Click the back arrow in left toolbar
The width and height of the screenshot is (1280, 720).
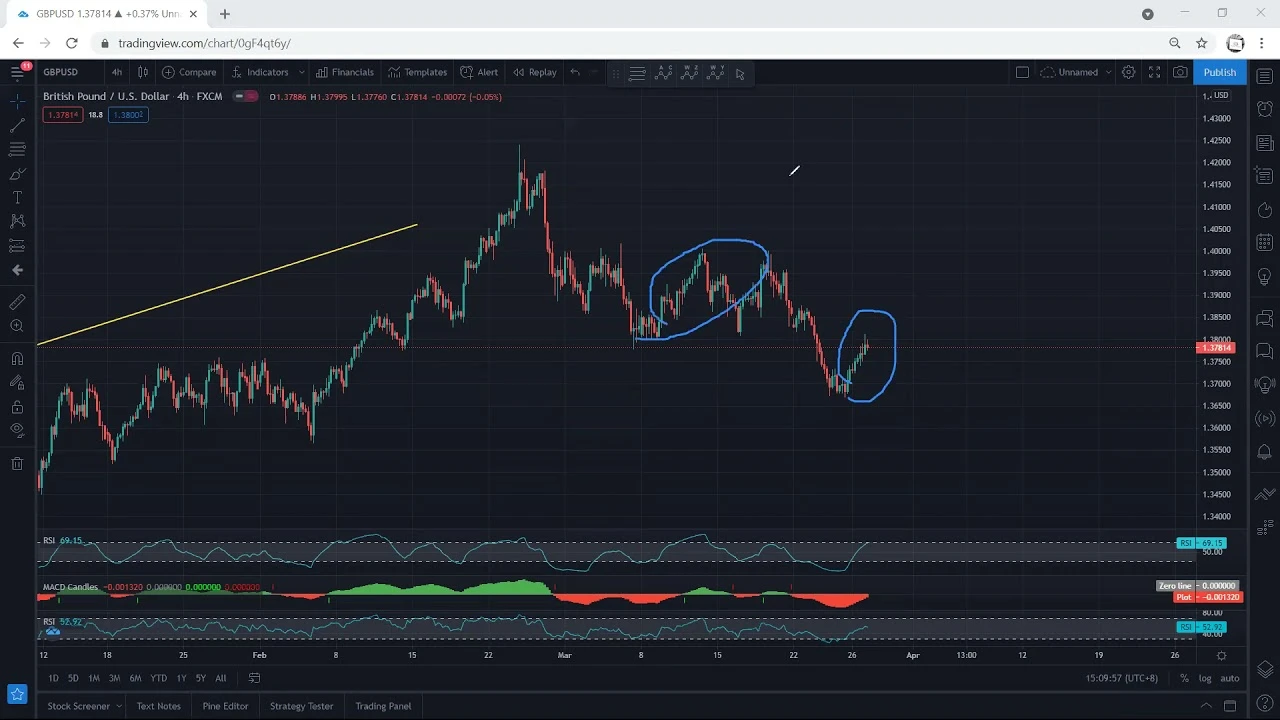17,270
